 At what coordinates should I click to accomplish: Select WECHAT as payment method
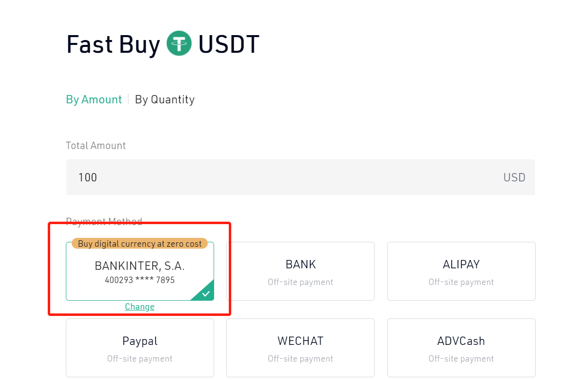pos(300,348)
